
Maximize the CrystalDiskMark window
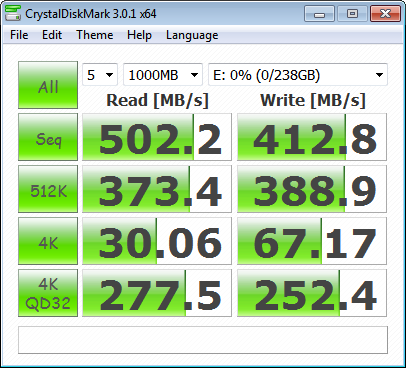(352, 14)
